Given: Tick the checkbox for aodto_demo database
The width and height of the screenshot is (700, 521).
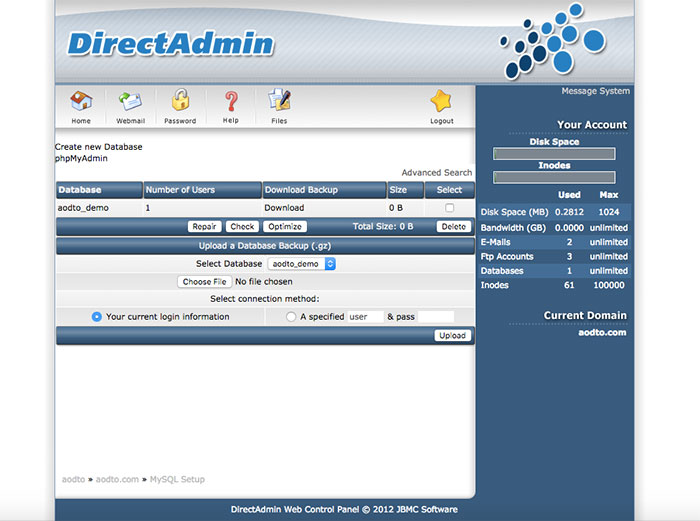Looking at the screenshot, I should 450,208.
